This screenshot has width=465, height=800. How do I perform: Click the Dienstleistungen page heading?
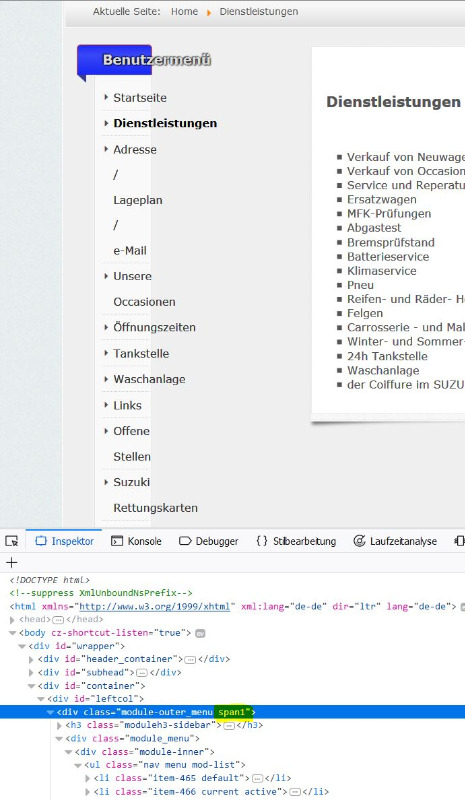pyautogui.click(x=394, y=102)
